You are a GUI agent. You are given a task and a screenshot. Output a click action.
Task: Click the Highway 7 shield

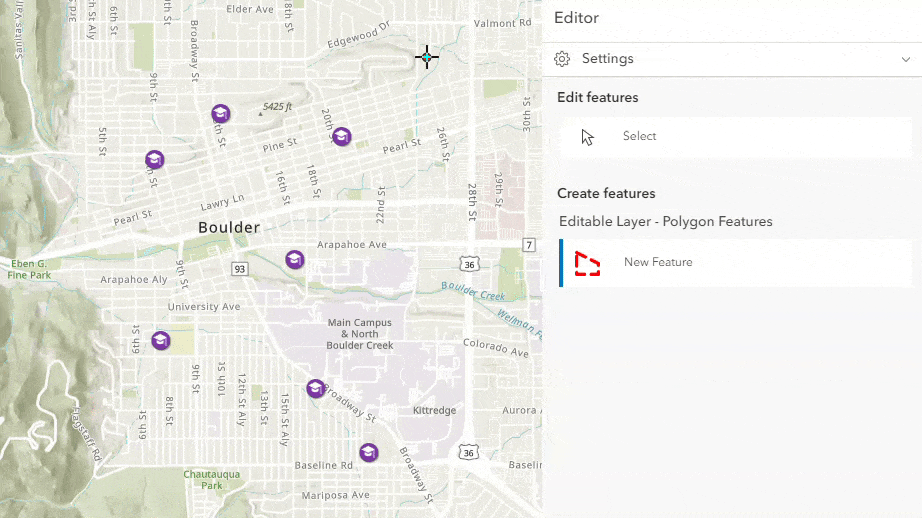click(x=529, y=245)
